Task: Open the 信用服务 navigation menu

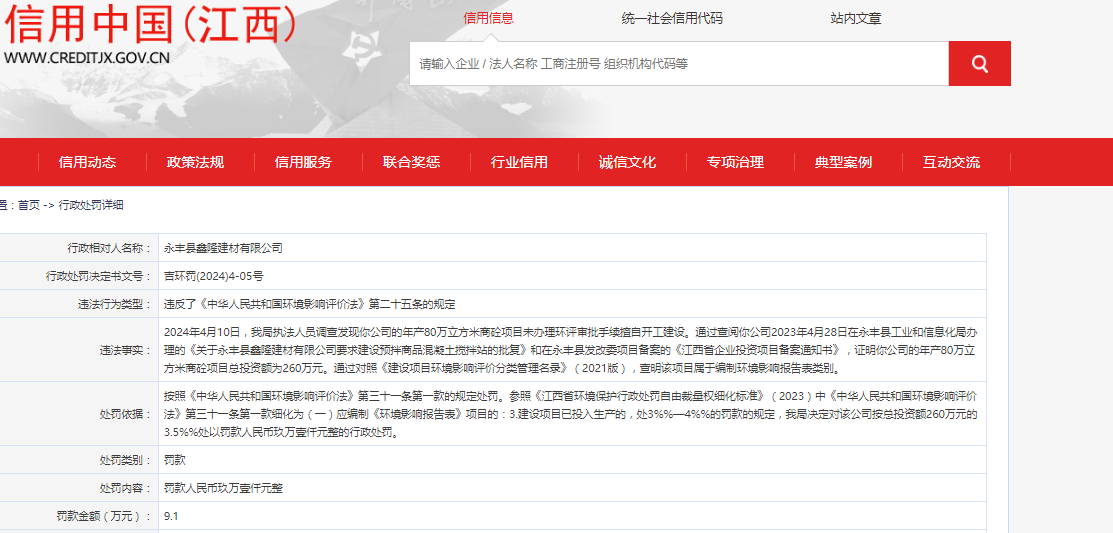Action: click(x=303, y=162)
